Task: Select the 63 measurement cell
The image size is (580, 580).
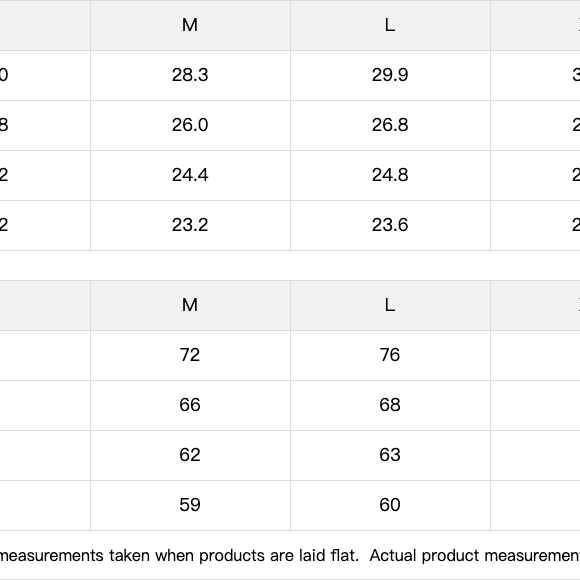Action: [390, 455]
